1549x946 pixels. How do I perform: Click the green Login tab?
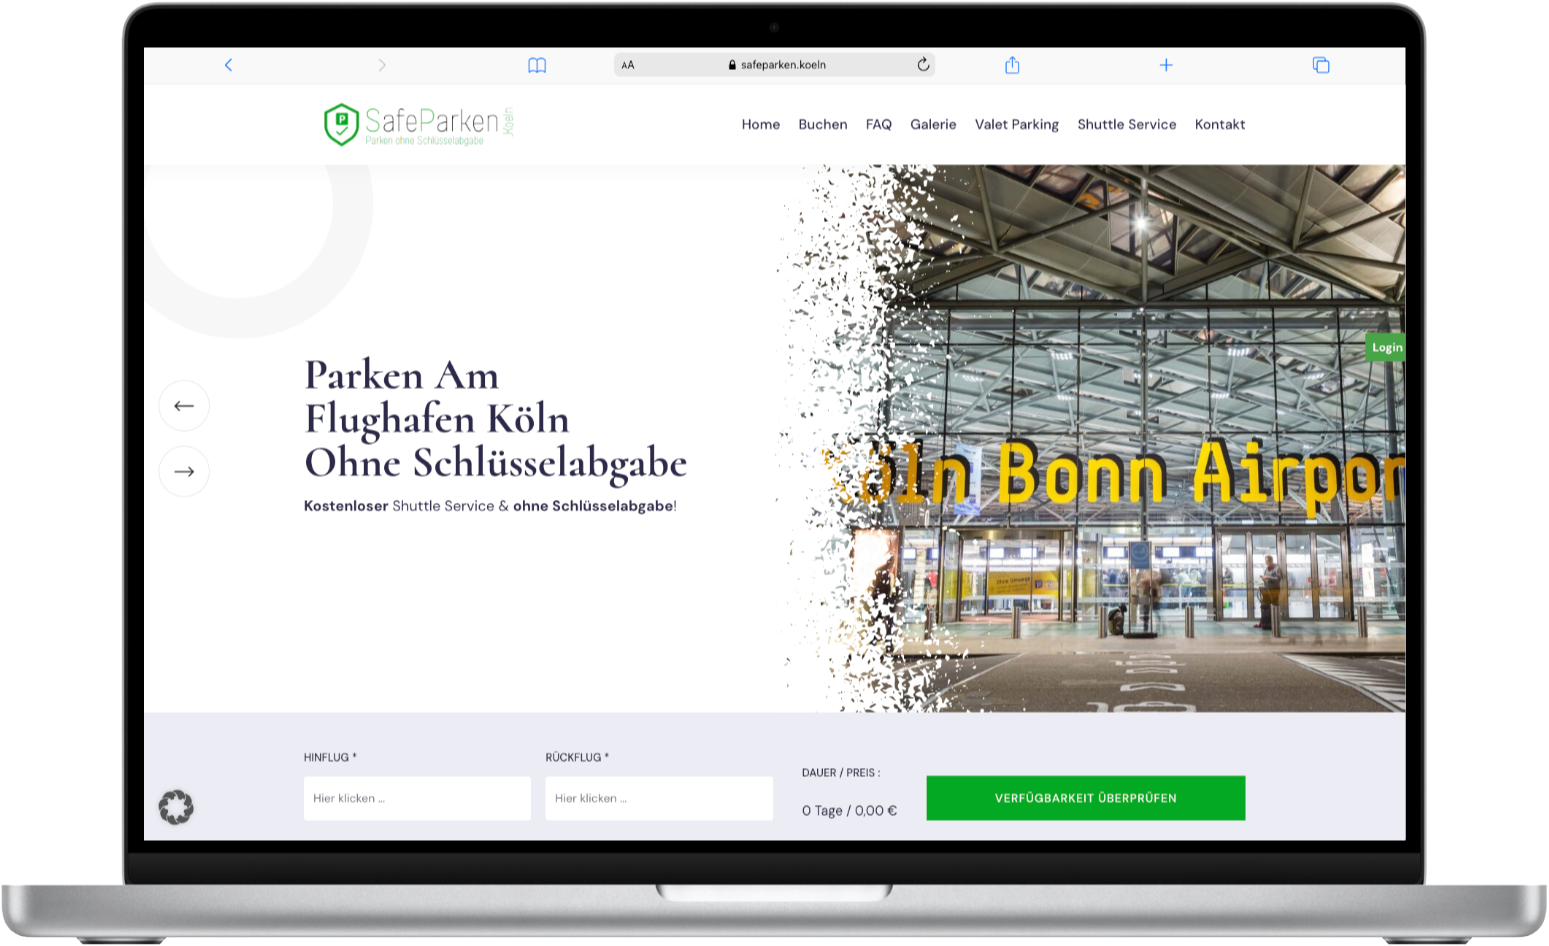(1386, 348)
